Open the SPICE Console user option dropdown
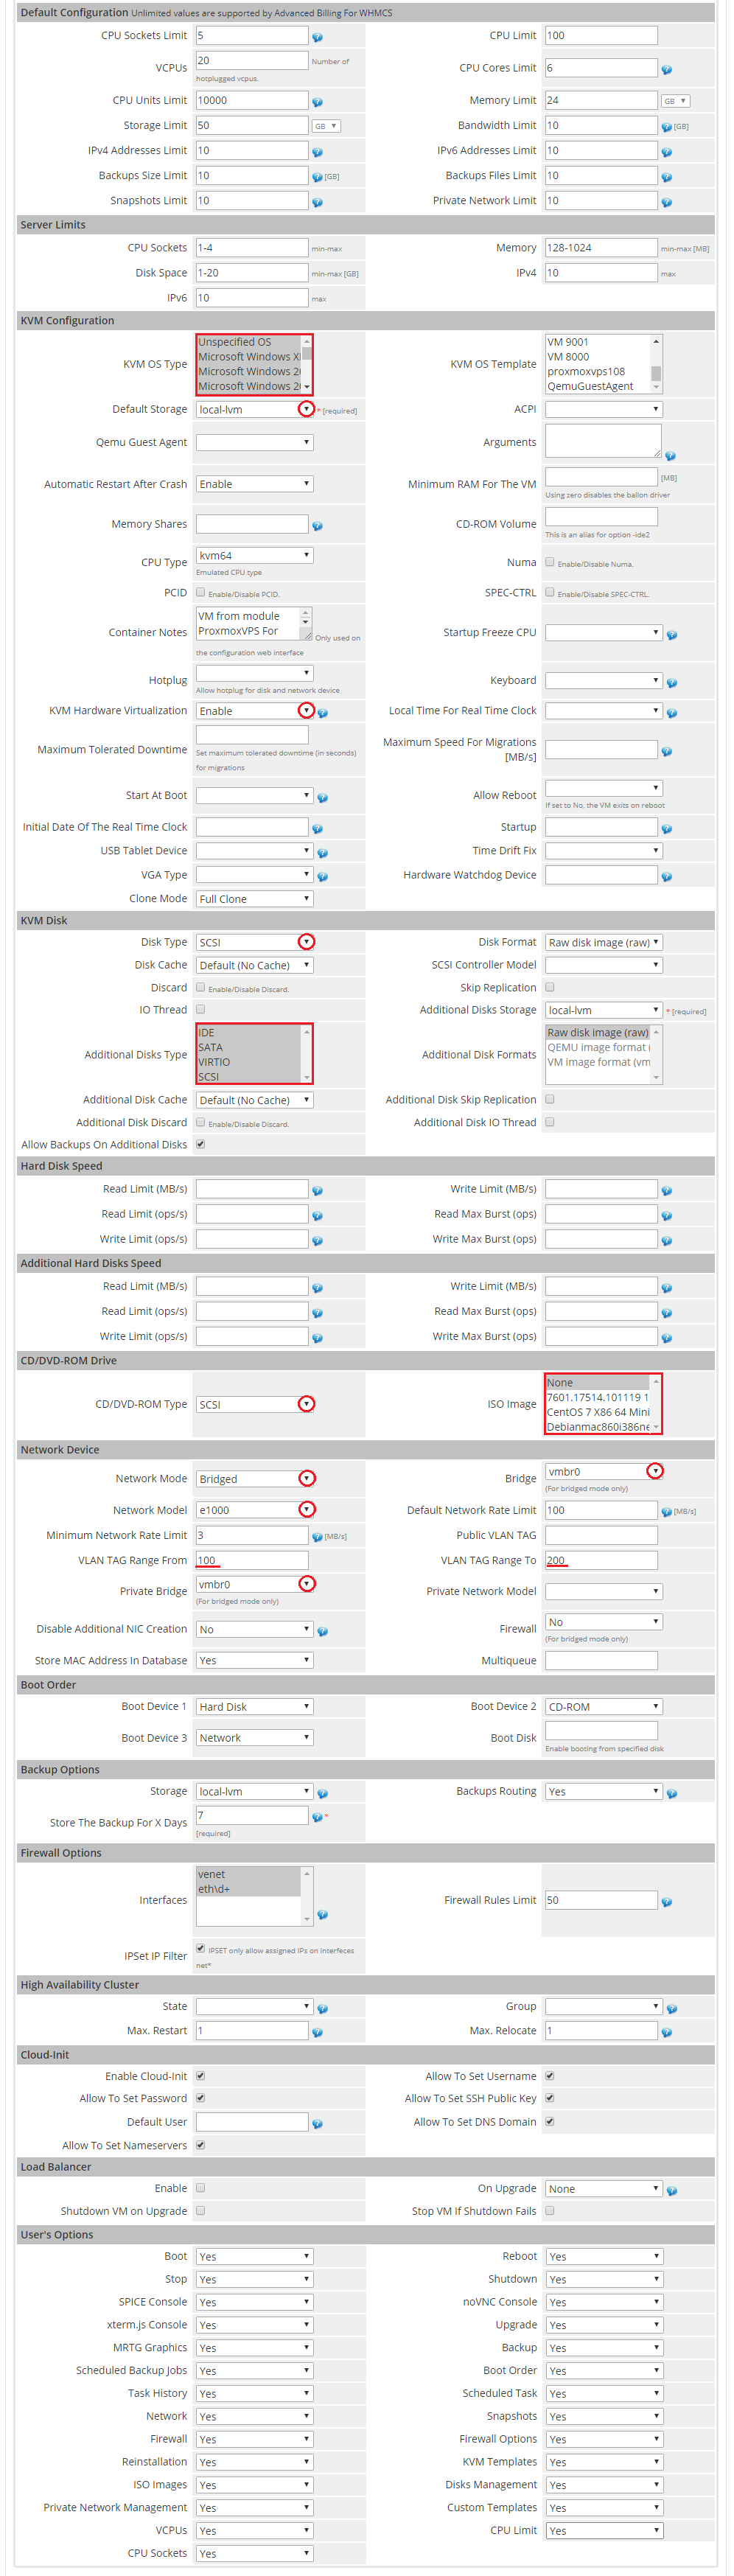The image size is (734, 2576). (x=255, y=2302)
